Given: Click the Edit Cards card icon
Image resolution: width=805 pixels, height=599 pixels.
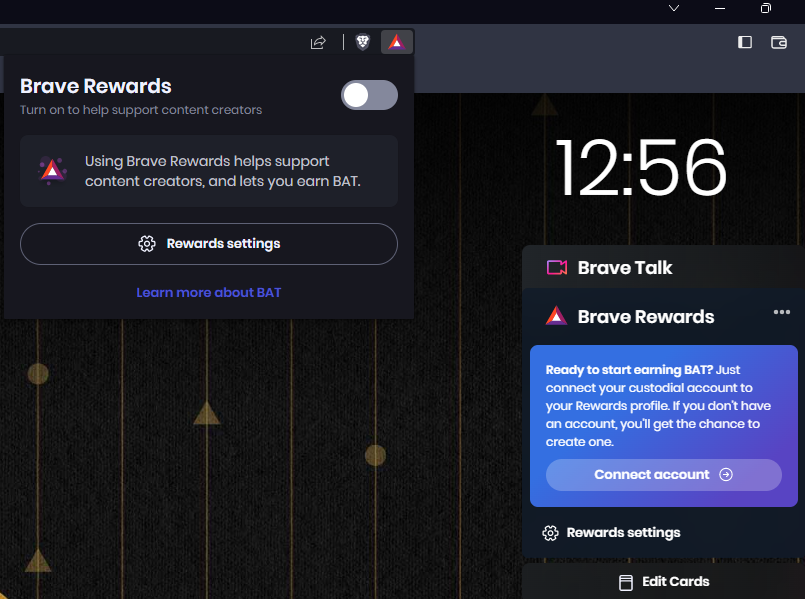Looking at the screenshot, I should coord(625,581).
